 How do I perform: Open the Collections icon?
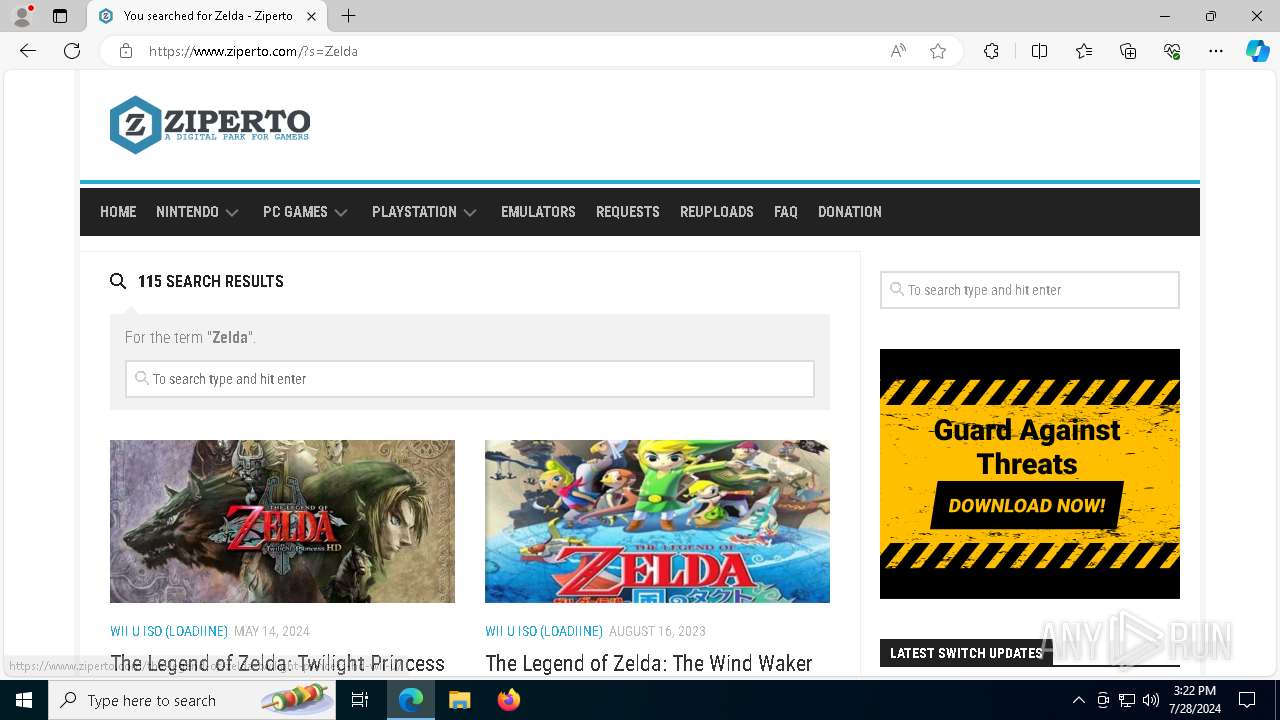tap(1128, 51)
